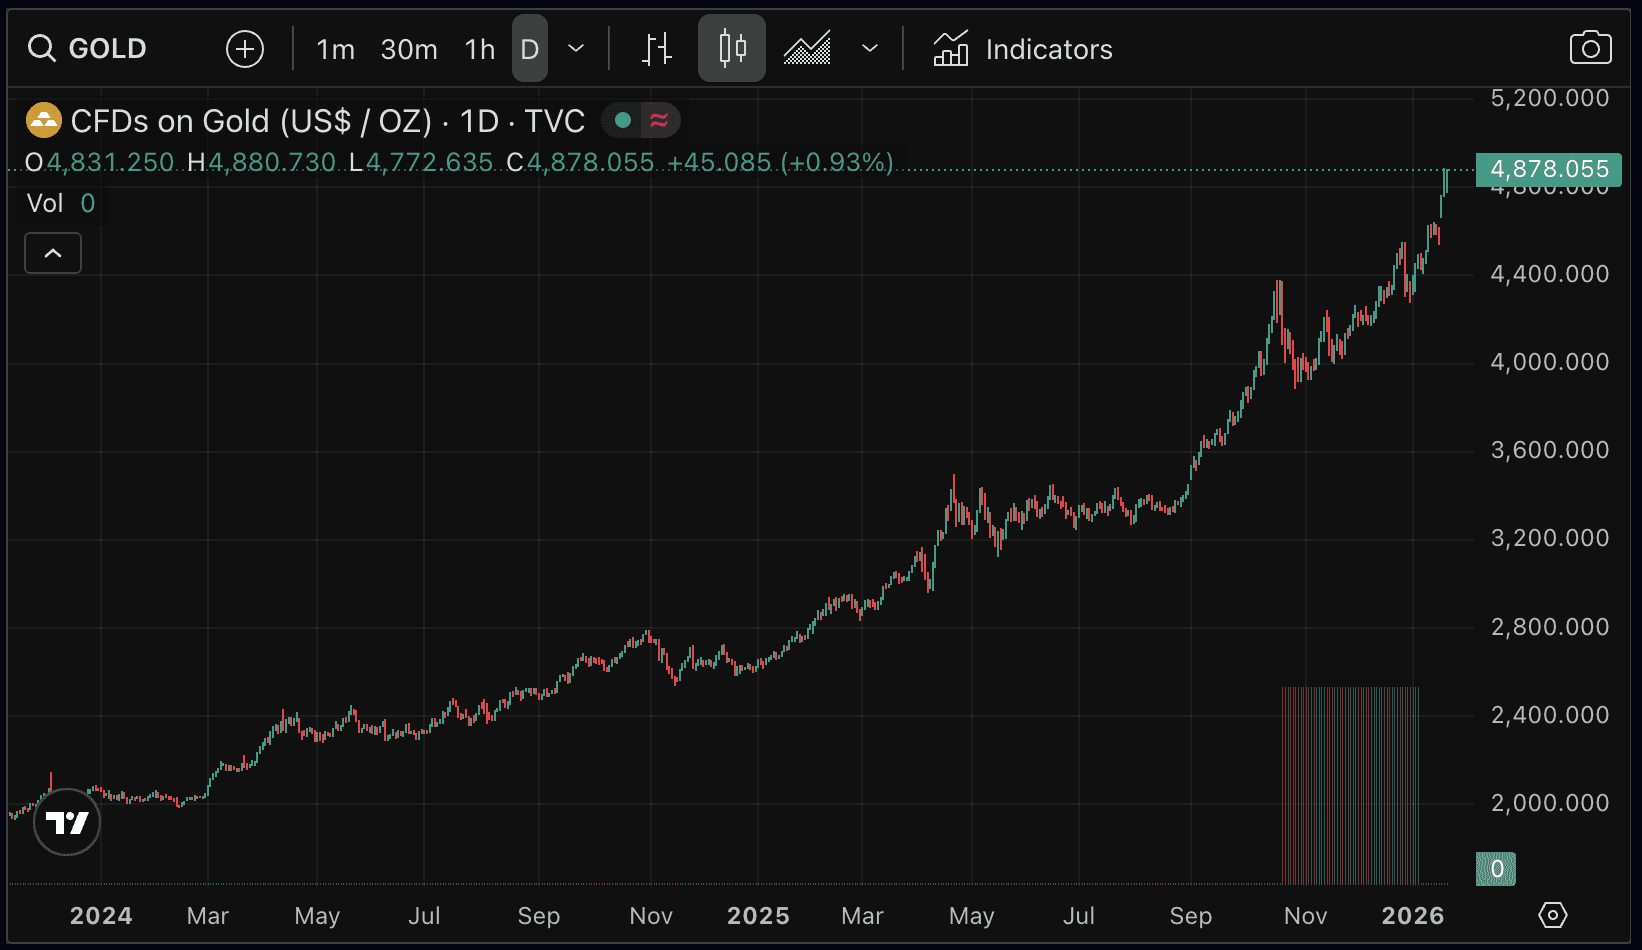Select the 30m timeframe

pyautogui.click(x=409, y=49)
